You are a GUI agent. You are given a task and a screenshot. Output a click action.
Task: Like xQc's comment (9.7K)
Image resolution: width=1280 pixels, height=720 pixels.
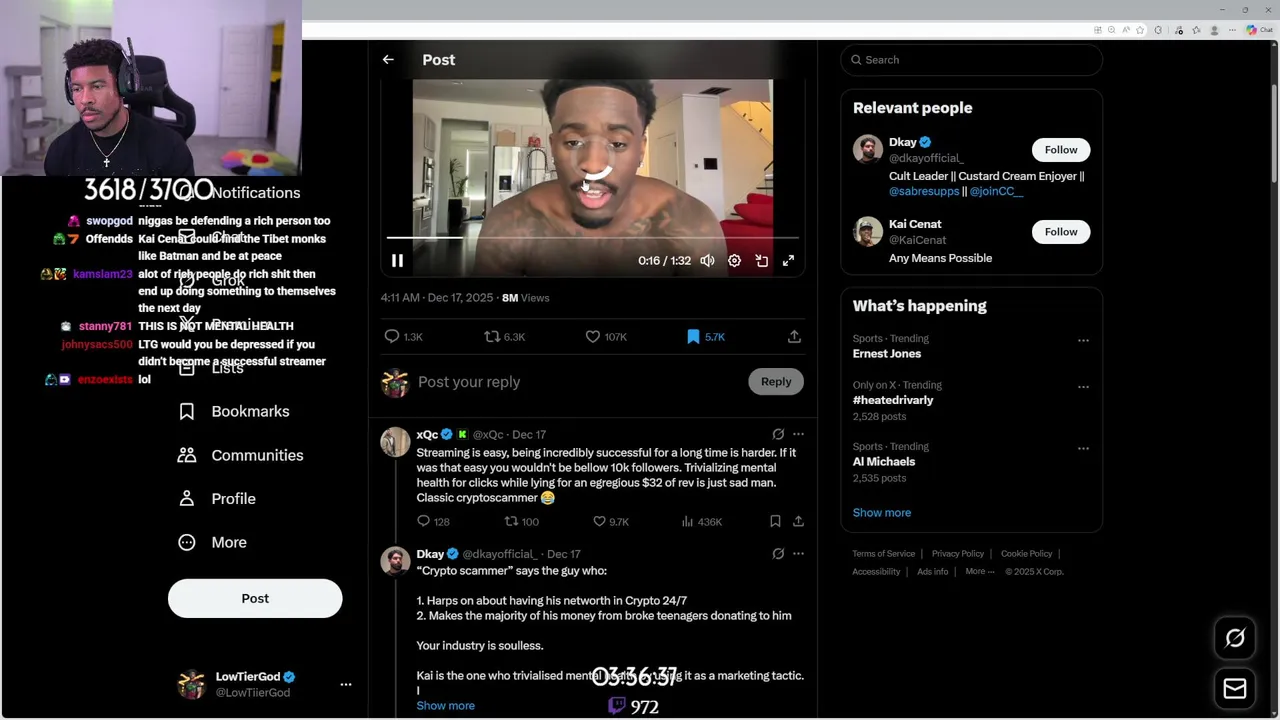[x=610, y=521]
